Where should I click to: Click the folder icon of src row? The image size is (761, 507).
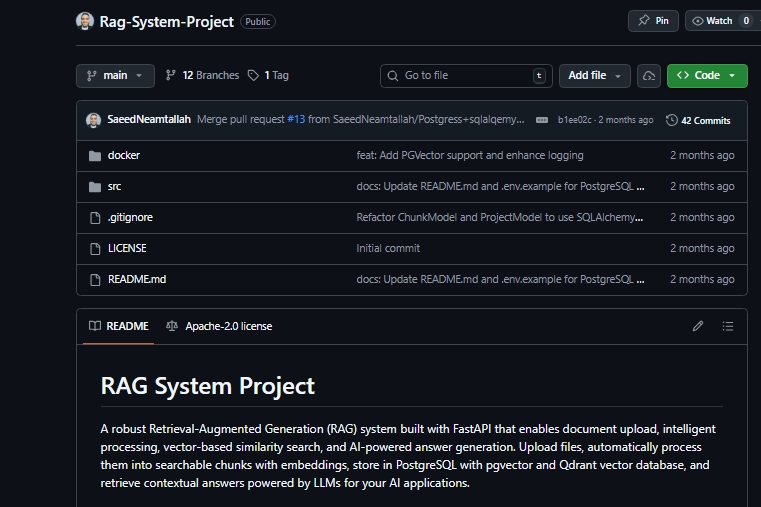[95, 187]
